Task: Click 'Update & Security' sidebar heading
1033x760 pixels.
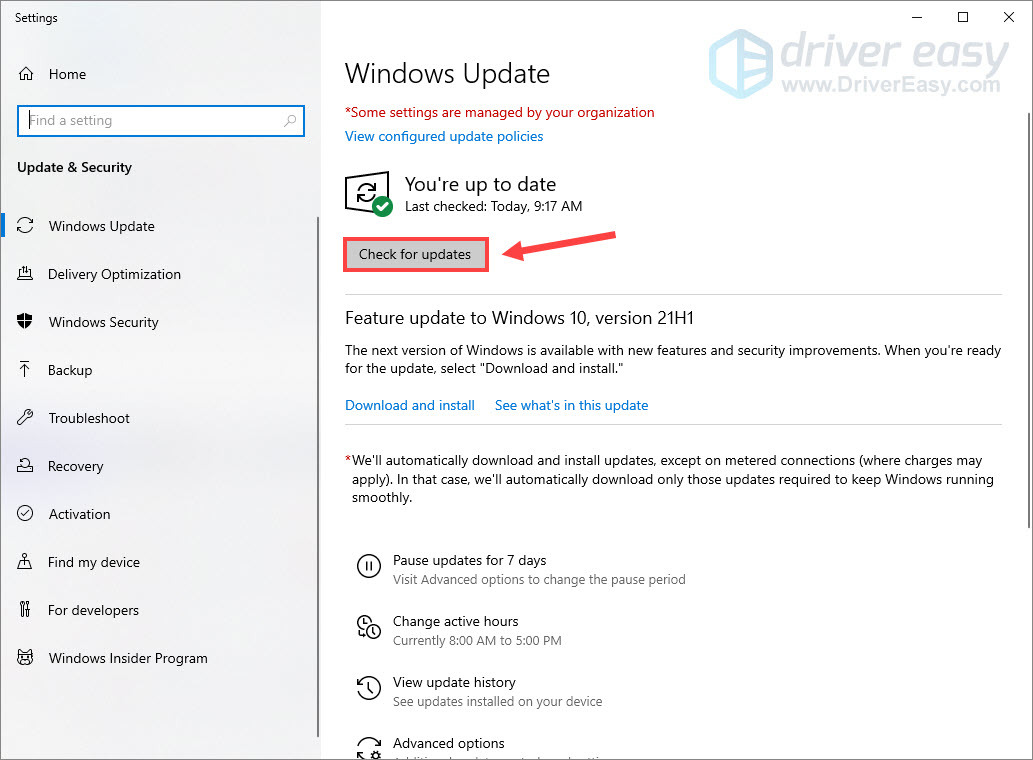Action: 74,167
